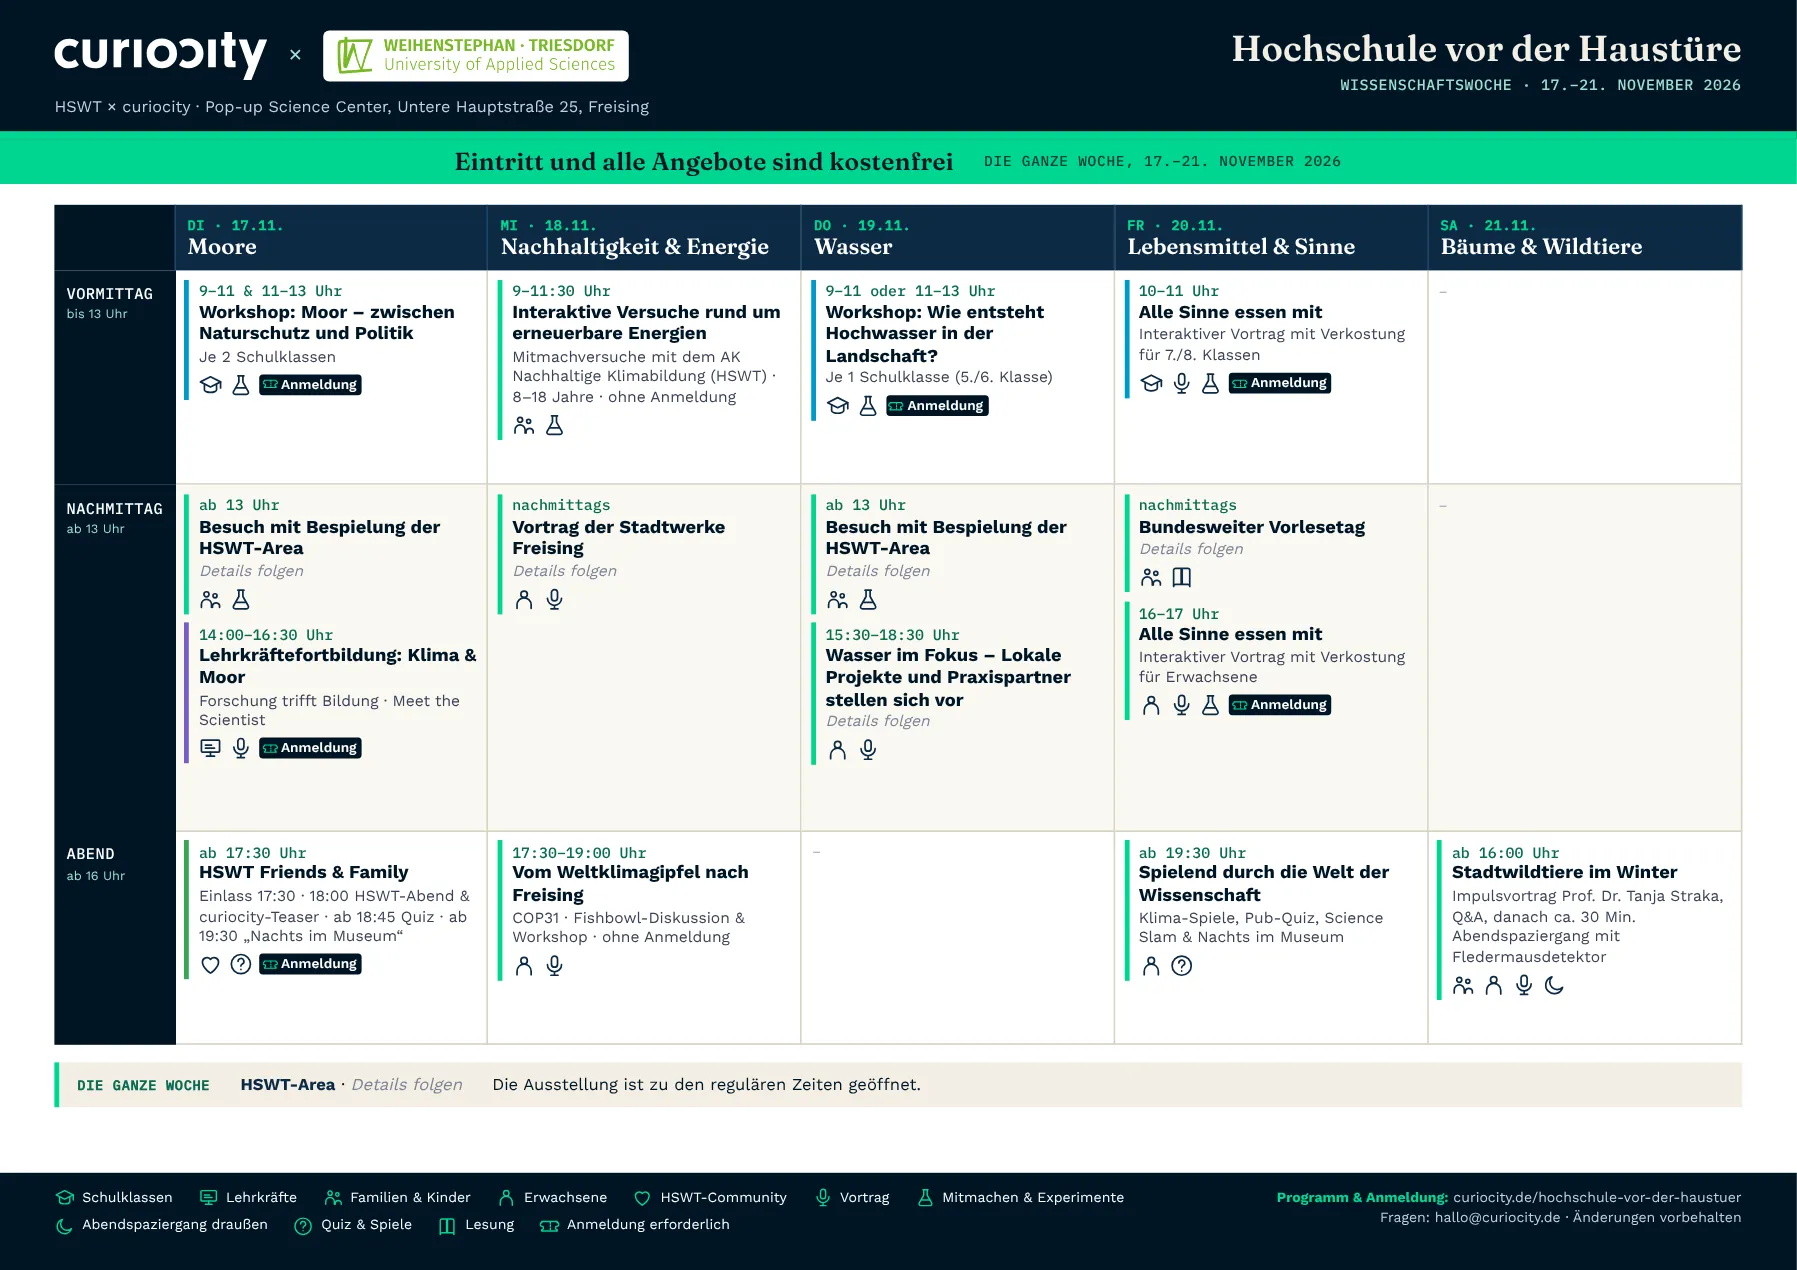Click book icon under Bundesweiter Vorlesetag
Image resolution: width=1797 pixels, height=1270 pixels.
click(1182, 577)
